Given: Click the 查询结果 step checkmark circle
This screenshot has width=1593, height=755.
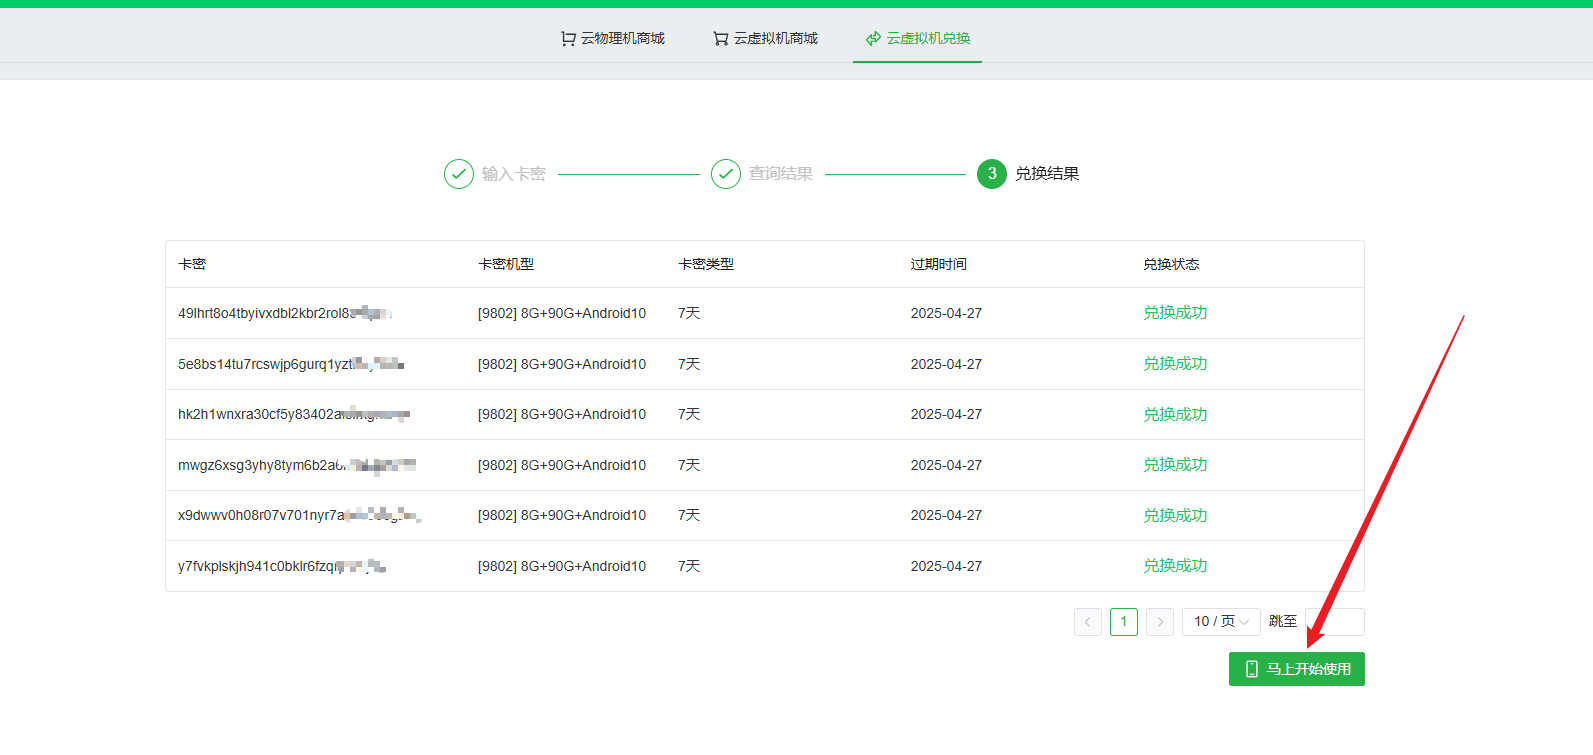Looking at the screenshot, I should pyautogui.click(x=726, y=174).
